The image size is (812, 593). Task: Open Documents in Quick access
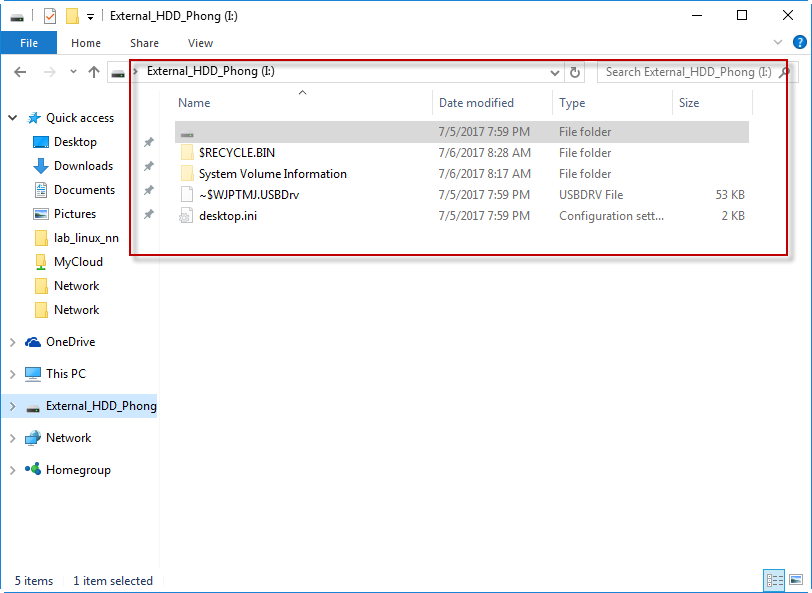(84, 190)
